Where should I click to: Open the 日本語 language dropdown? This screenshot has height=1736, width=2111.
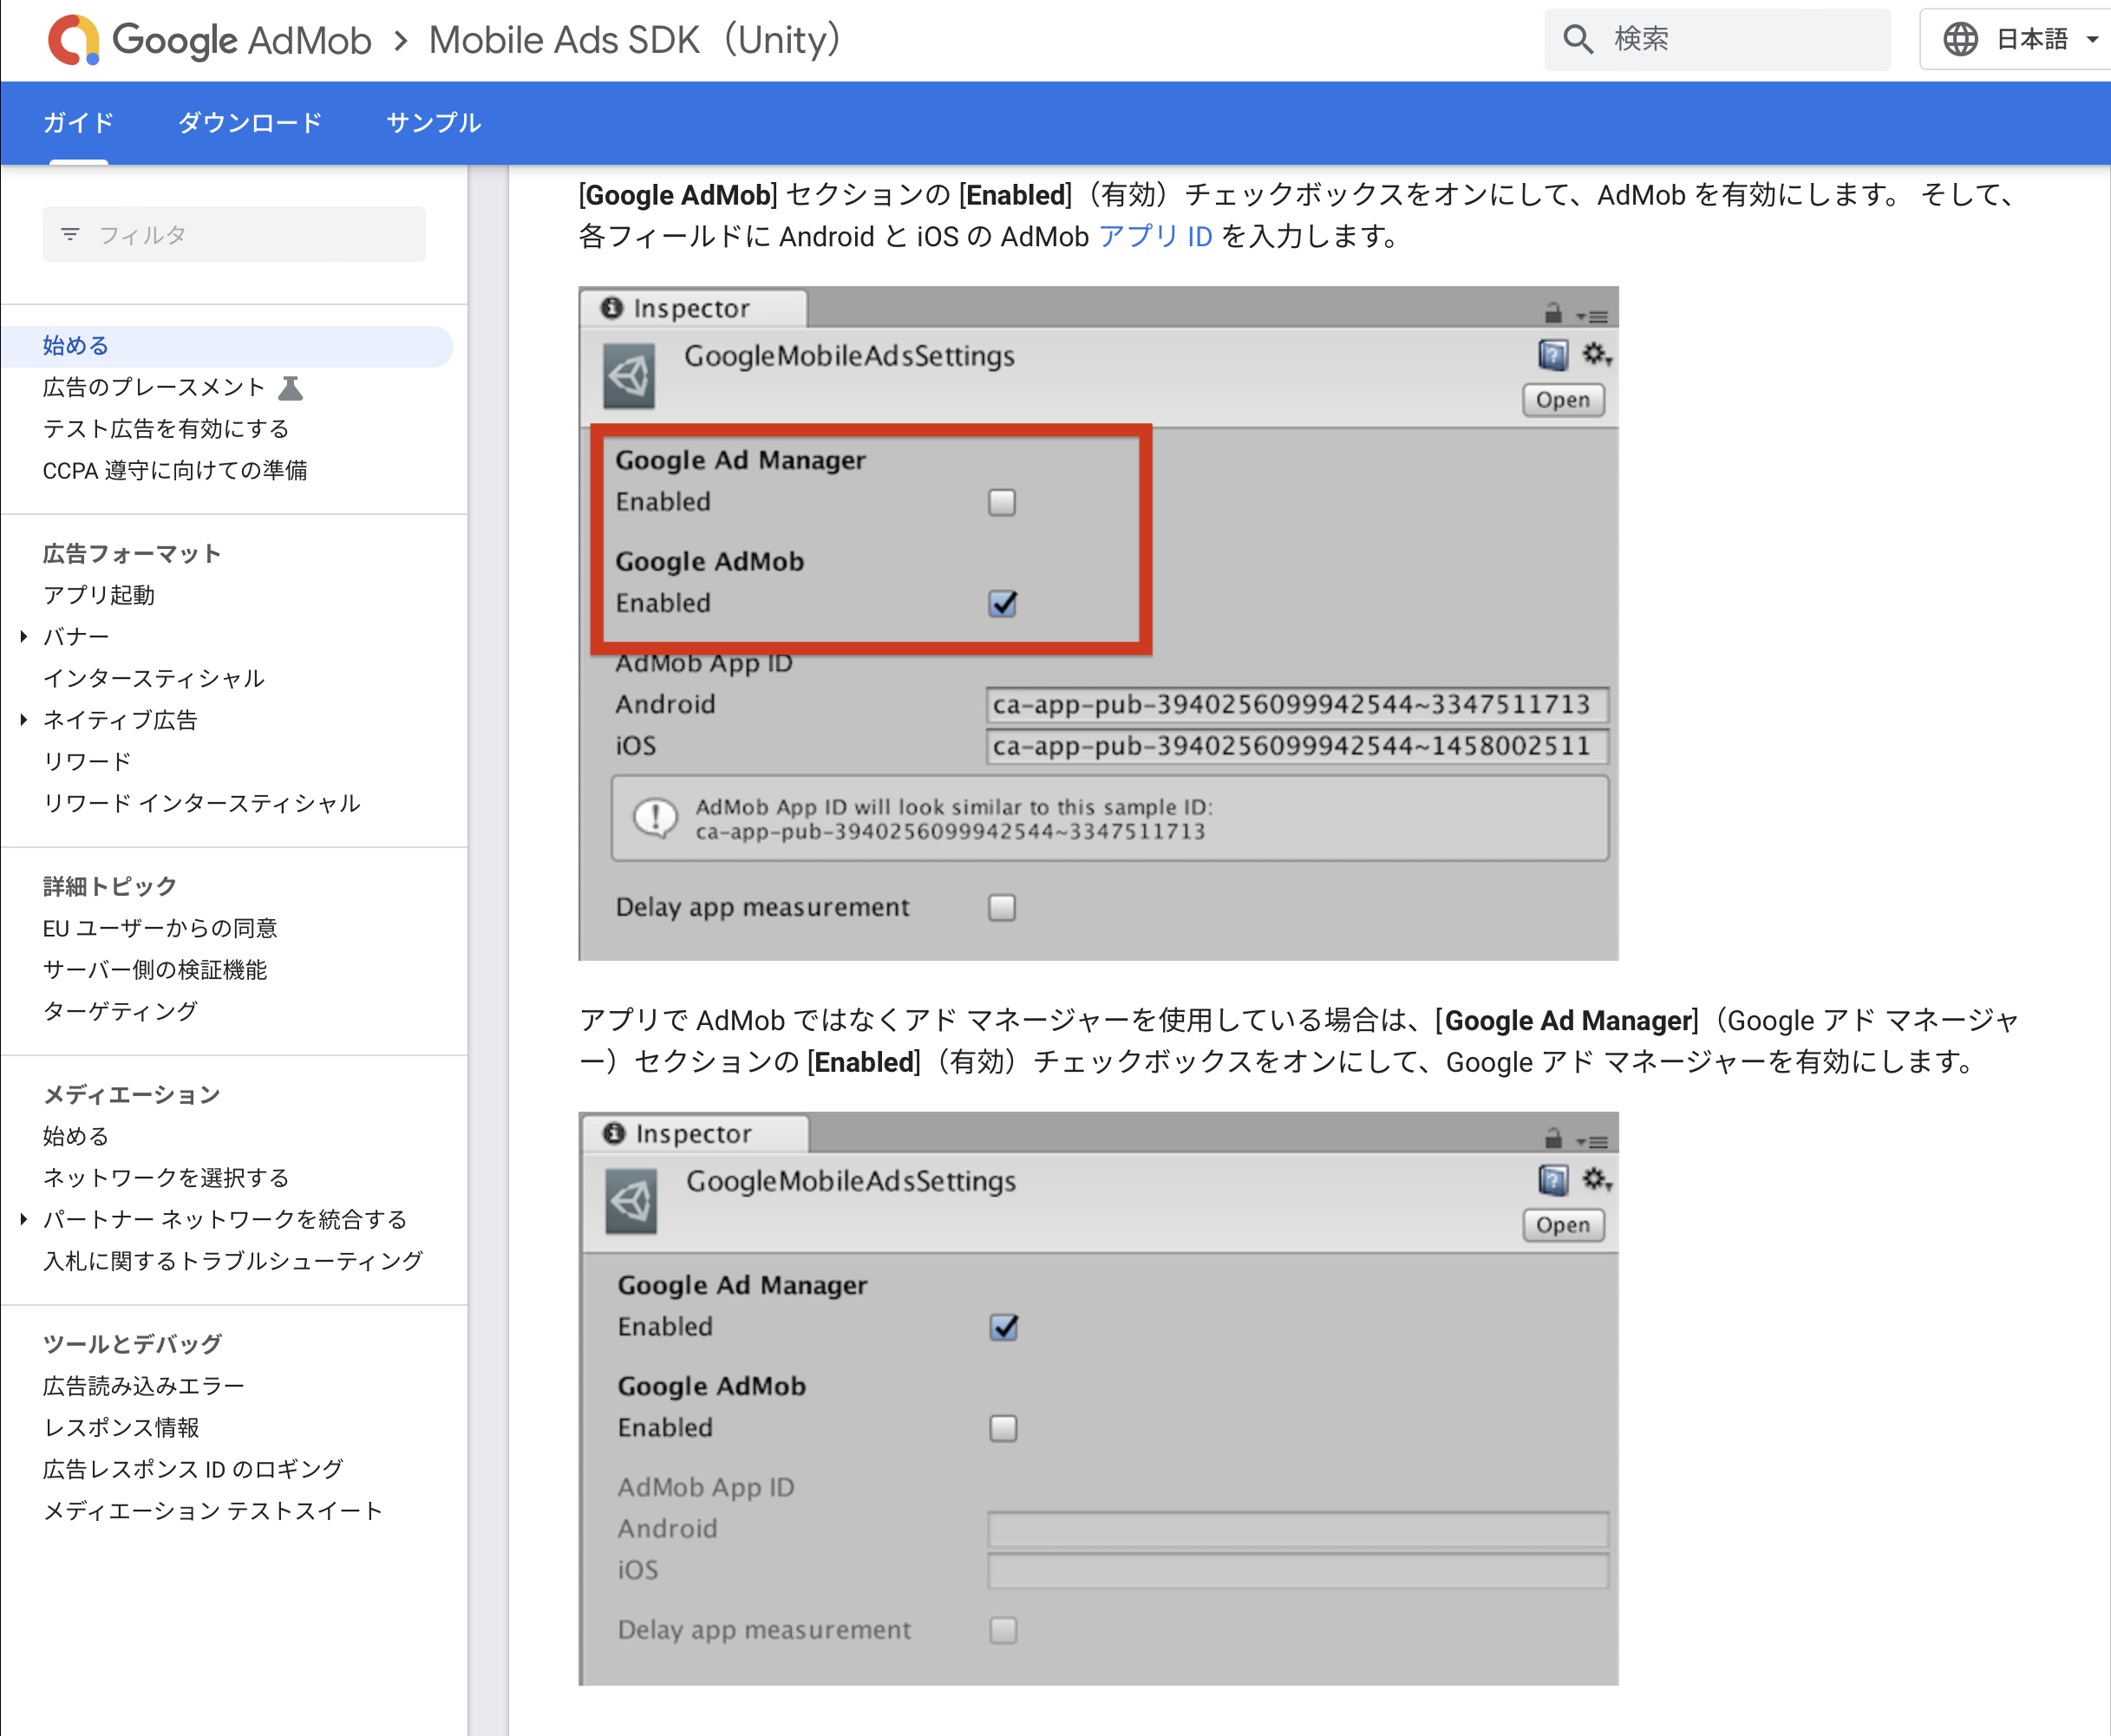(2015, 39)
